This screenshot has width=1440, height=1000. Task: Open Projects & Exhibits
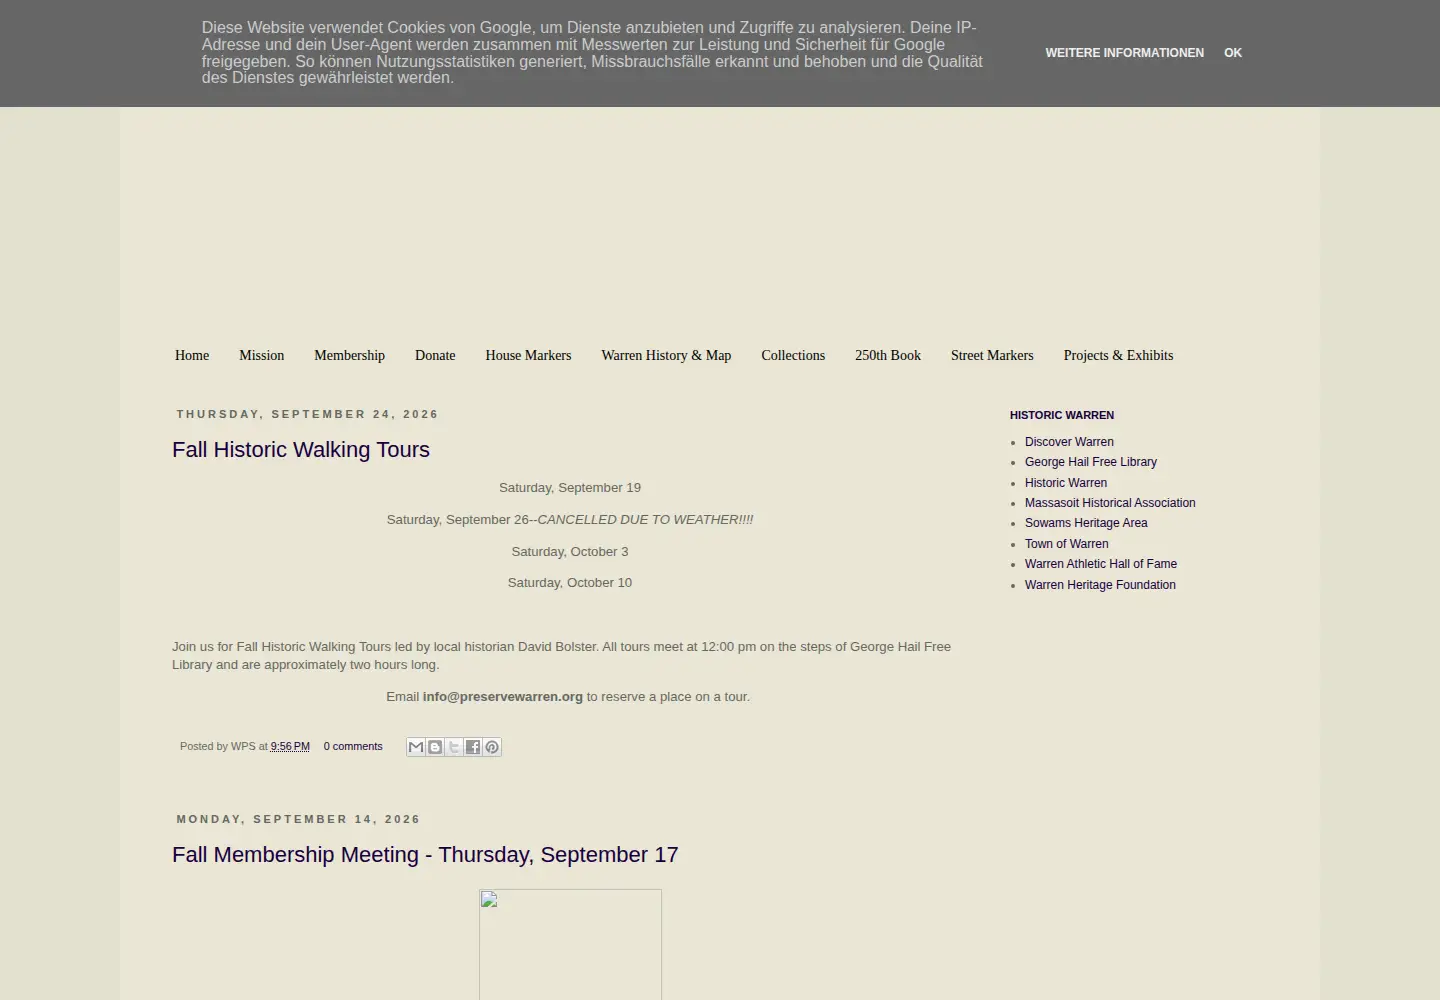pyautogui.click(x=1118, y=355)
